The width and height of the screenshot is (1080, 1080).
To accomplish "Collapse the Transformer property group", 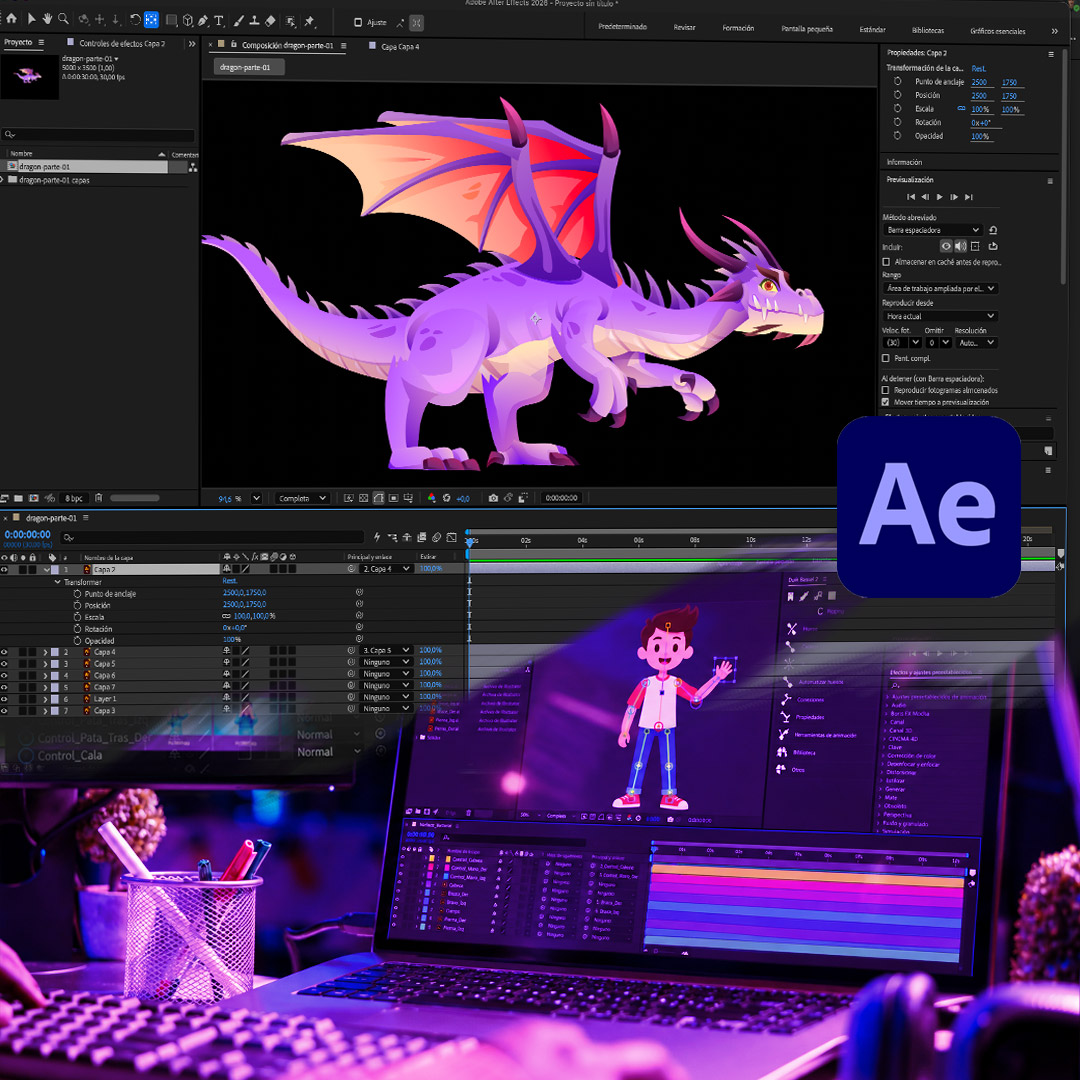I will click(x=57, y=582).
